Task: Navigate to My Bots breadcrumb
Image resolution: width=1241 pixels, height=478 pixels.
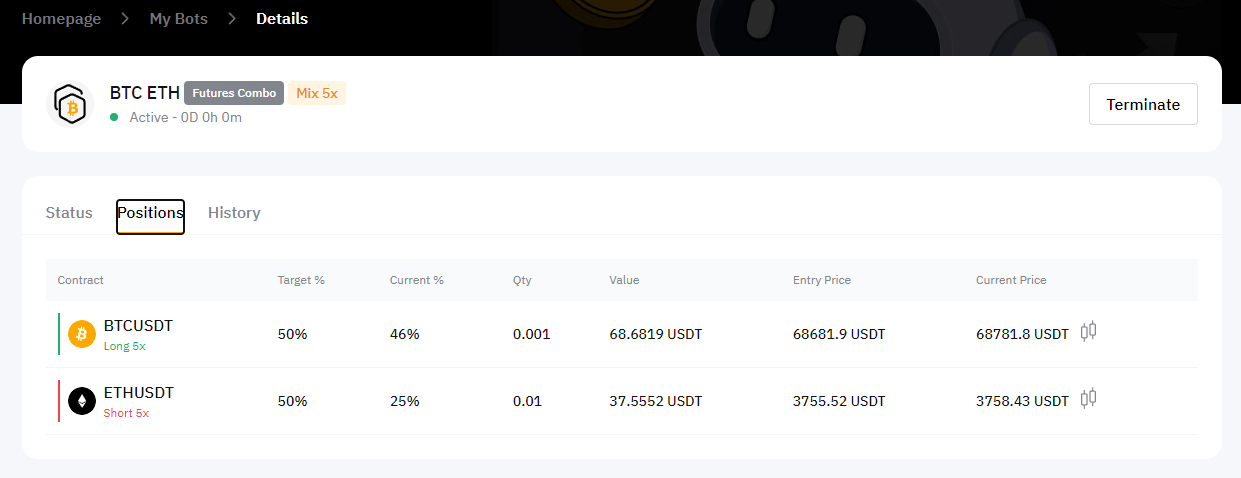Action: coord(179,19)
